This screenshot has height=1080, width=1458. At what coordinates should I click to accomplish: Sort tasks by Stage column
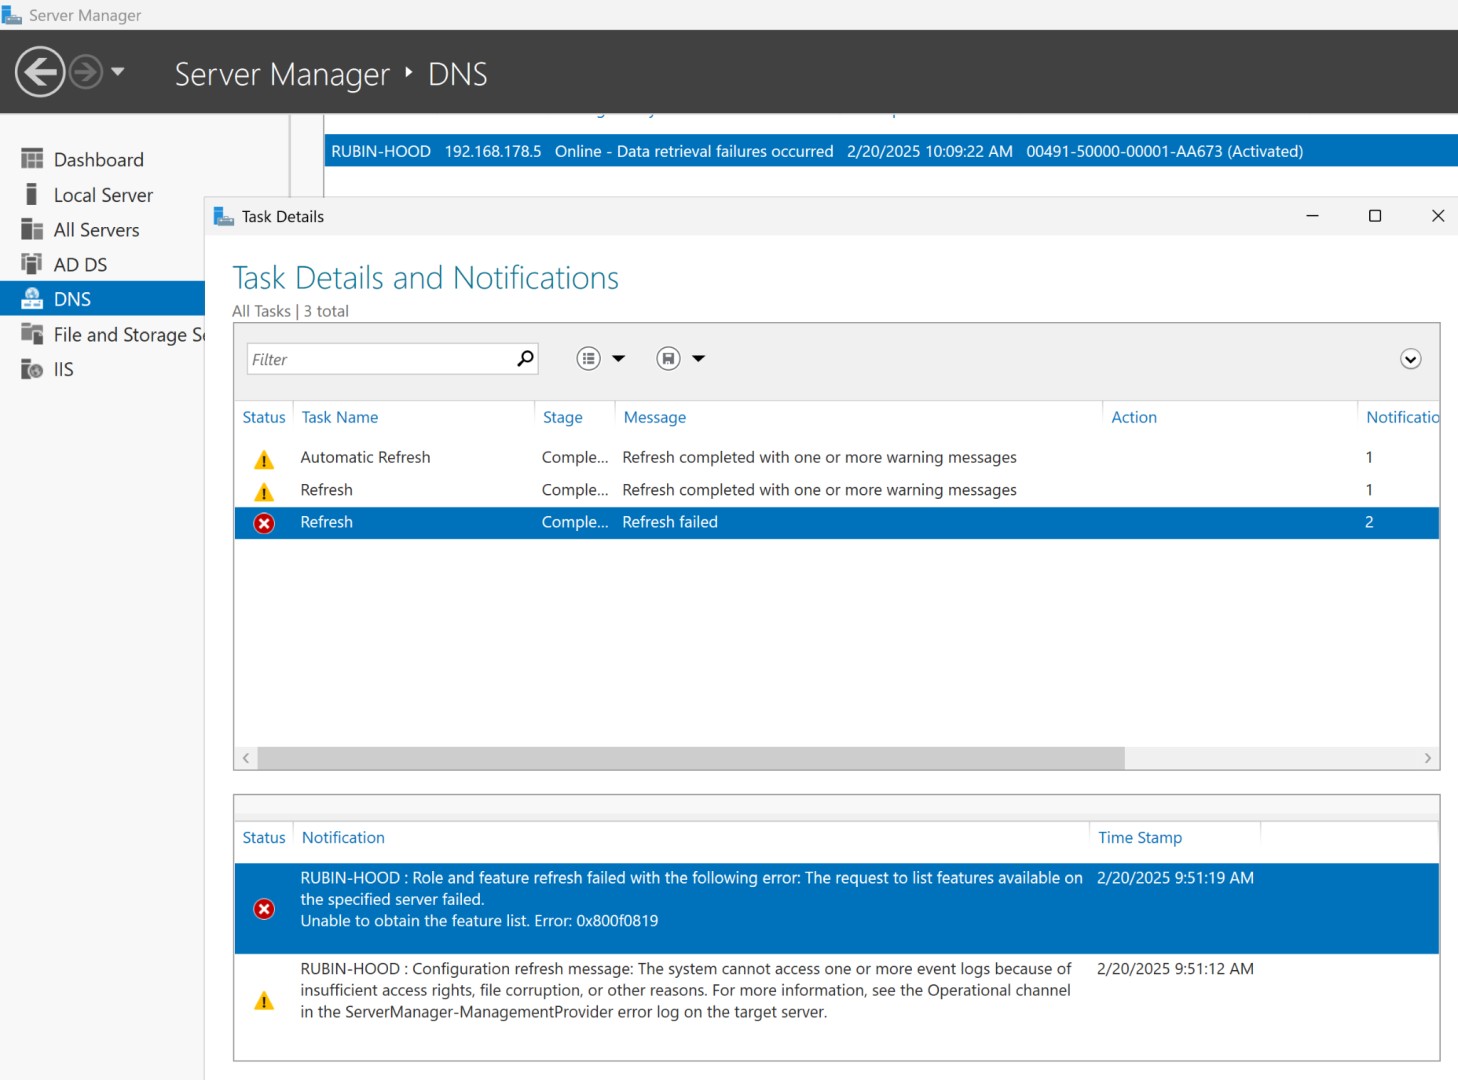click(x=563, y=417)
